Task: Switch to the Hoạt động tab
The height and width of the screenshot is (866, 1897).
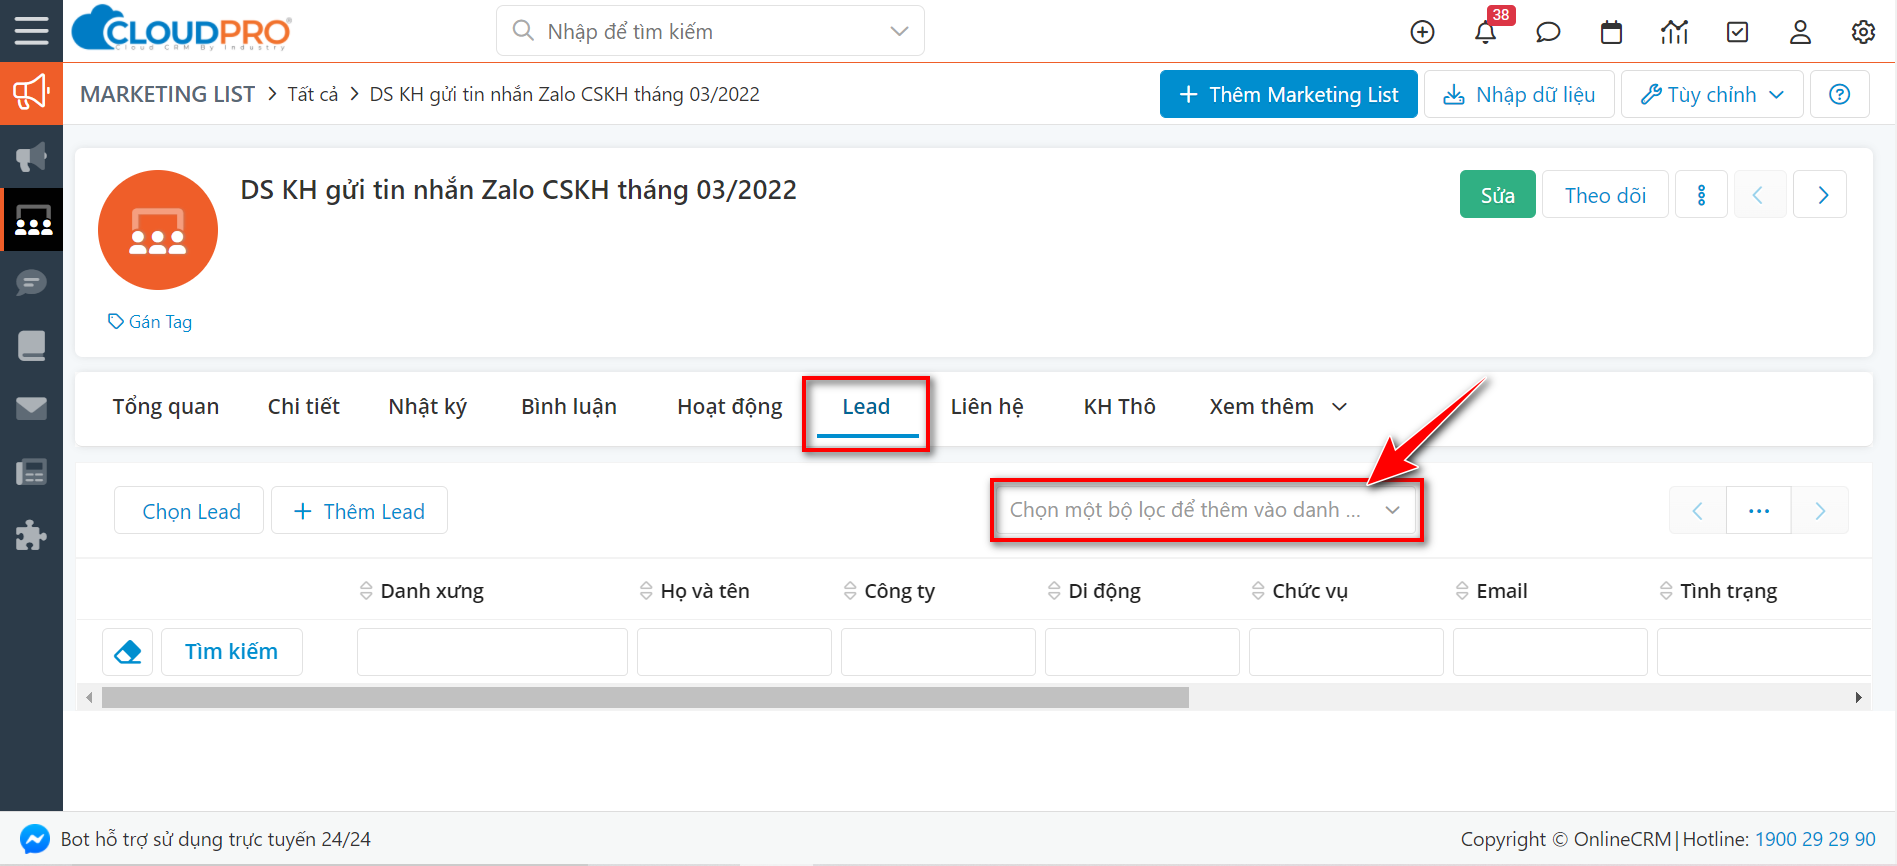Action: tap(730, 407)
